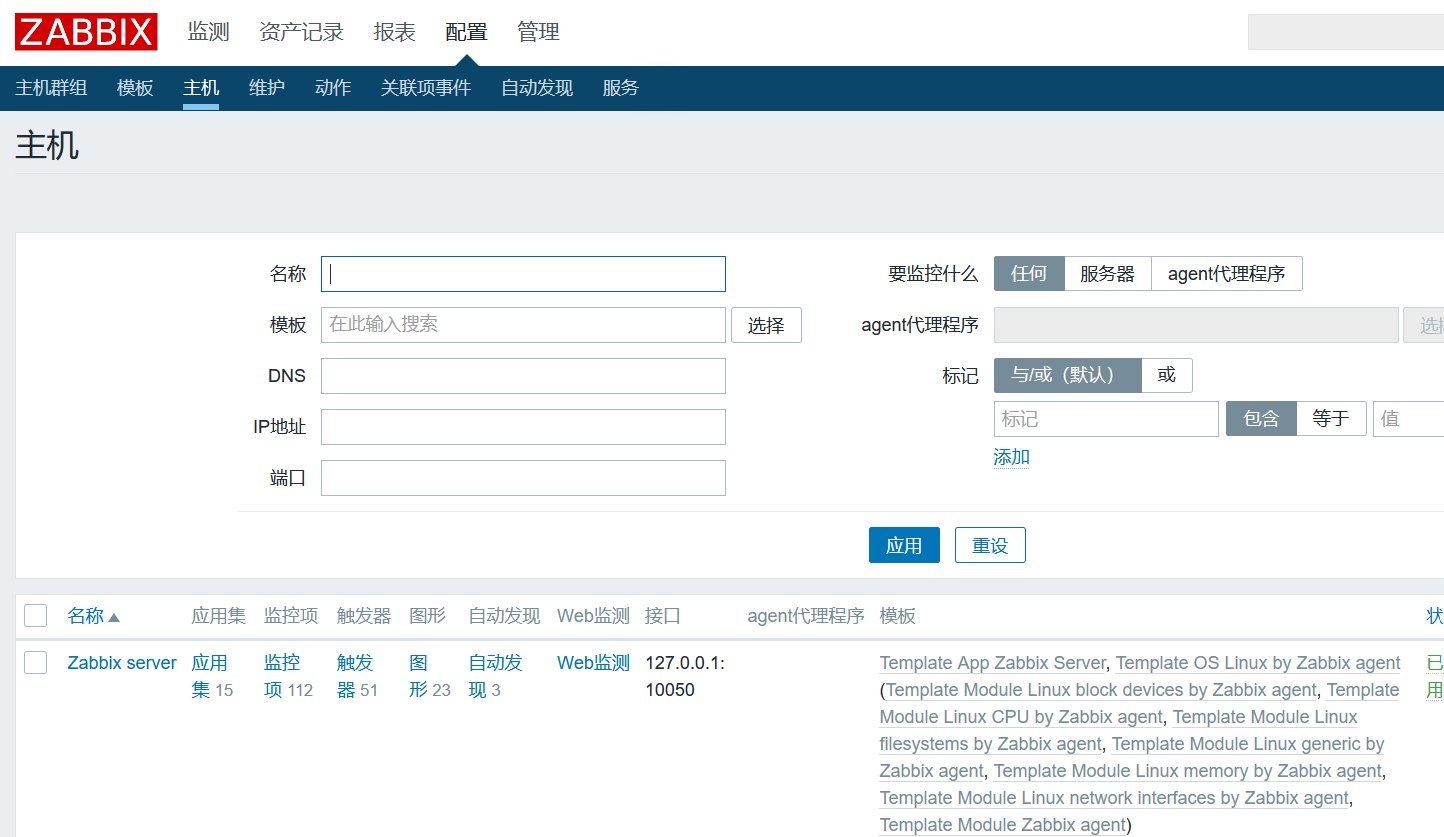Image resolution: width=1444 pixels, height=837 pixels.
Task: Go to 关联项事件 submenu tab
Action: tap(426, 88)
